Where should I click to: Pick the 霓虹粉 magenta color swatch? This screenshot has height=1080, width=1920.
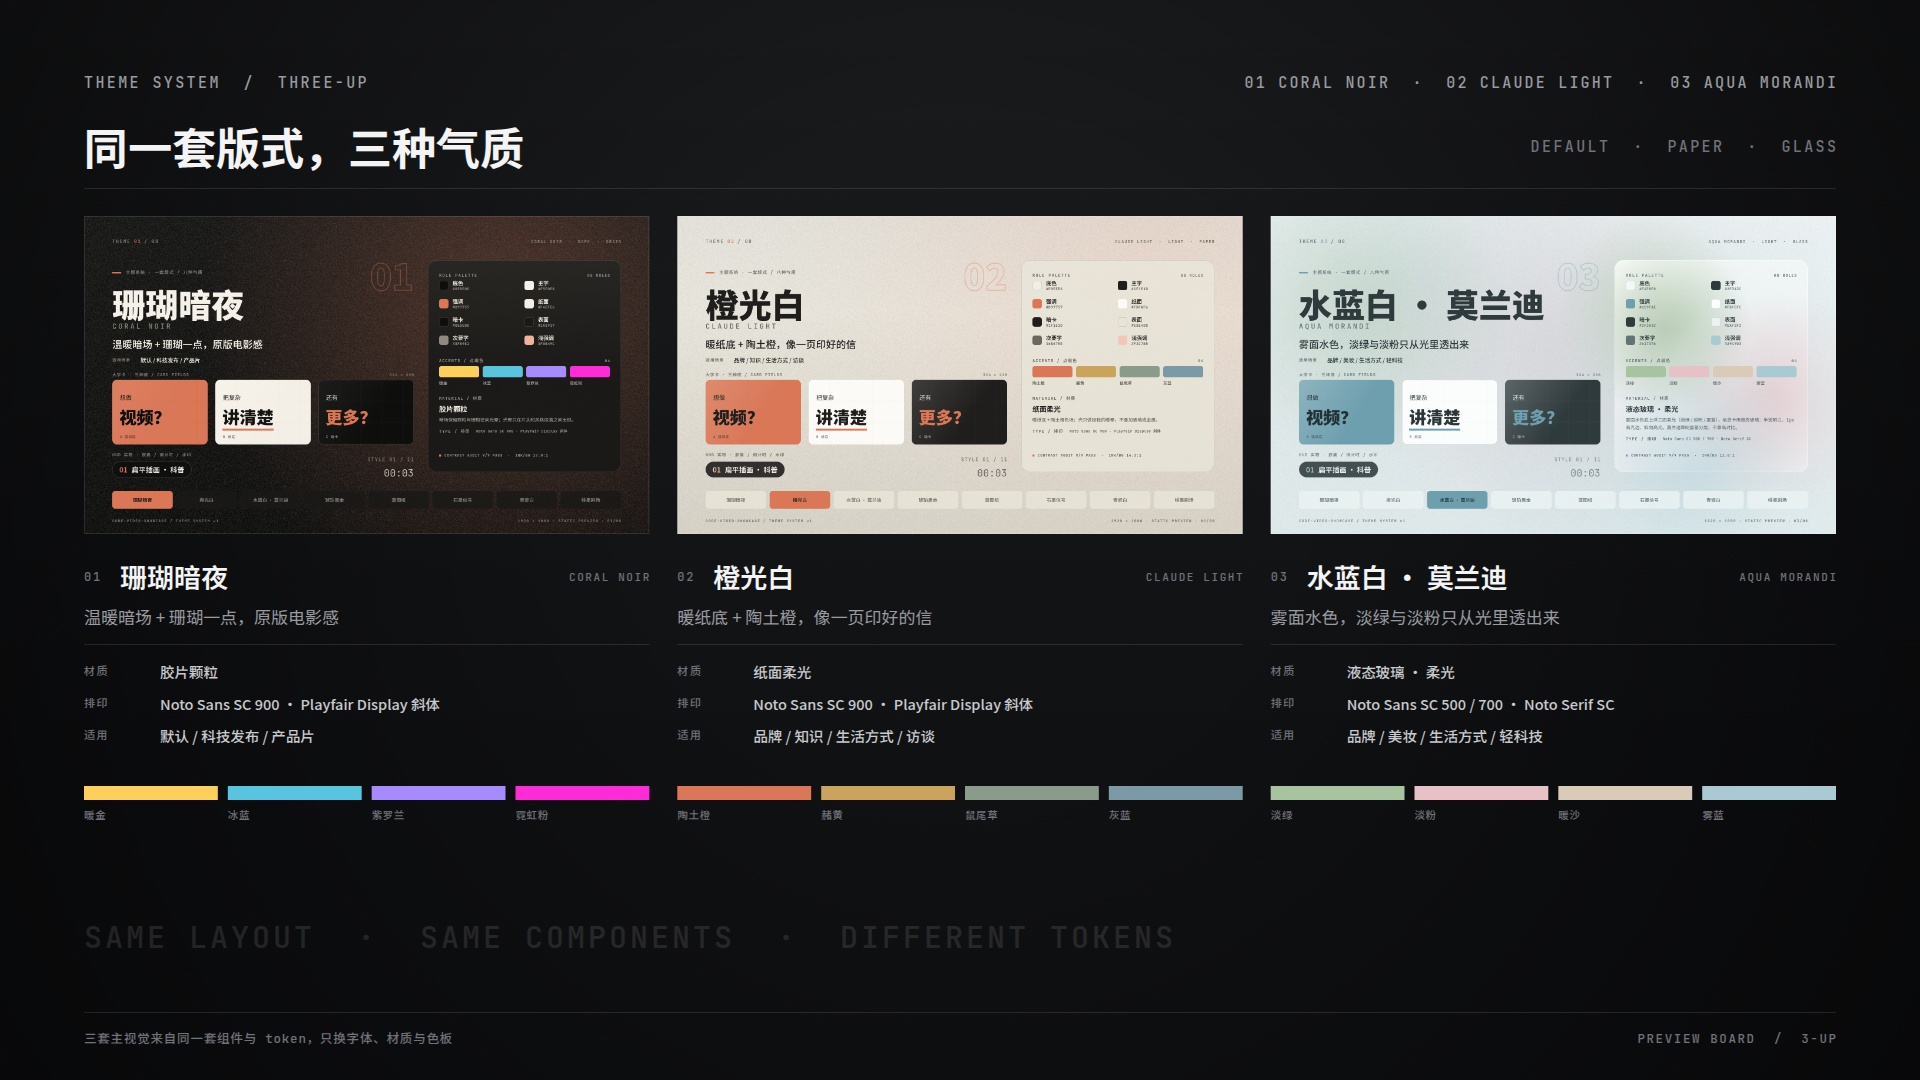[582, 793]
